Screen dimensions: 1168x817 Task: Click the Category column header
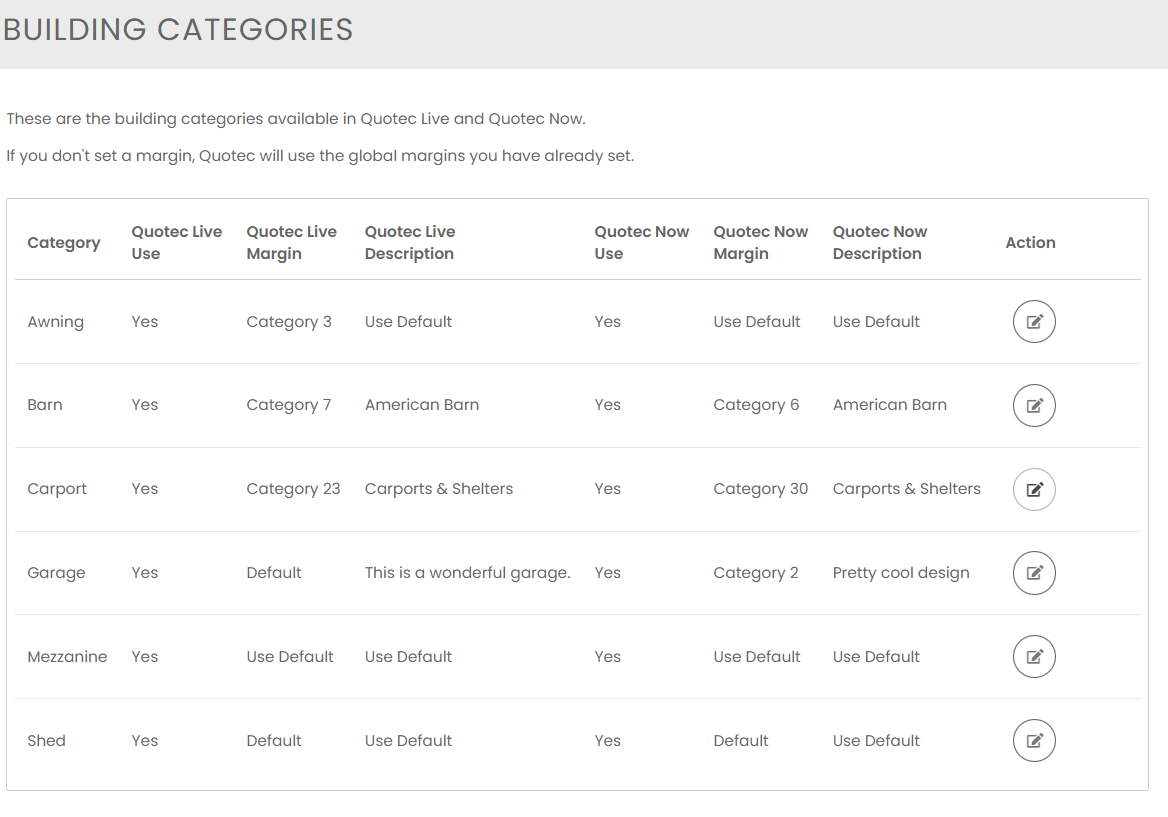[64, 243]
